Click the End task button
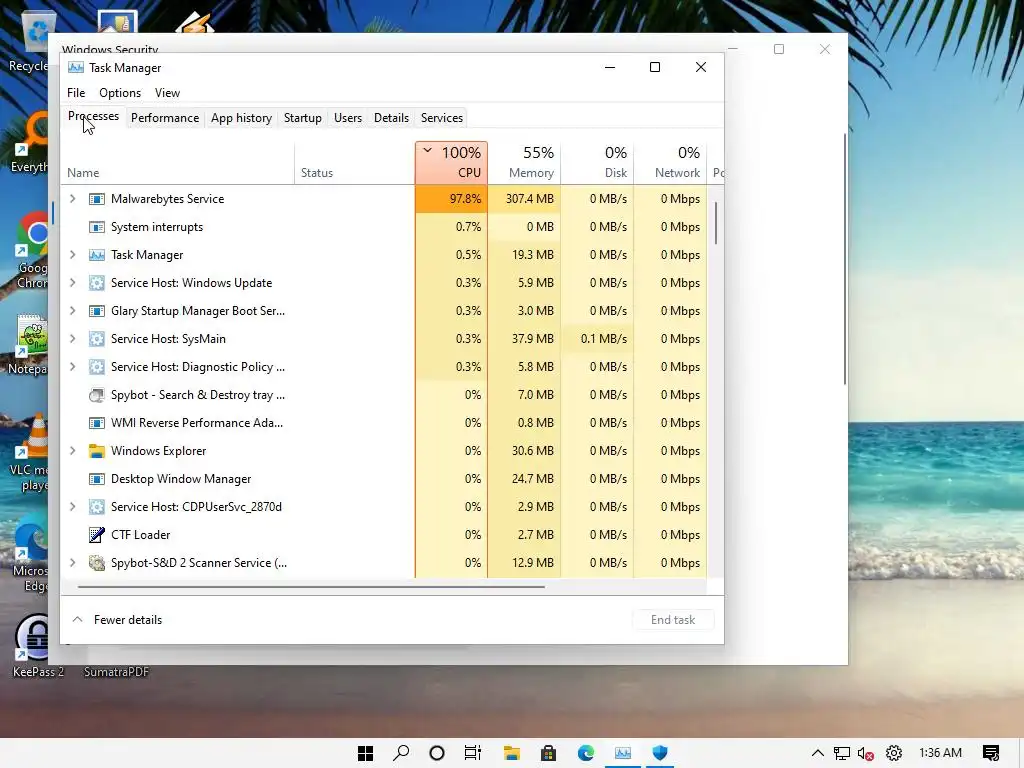This screenshot has height=768, width=1024. click(673, 620)
